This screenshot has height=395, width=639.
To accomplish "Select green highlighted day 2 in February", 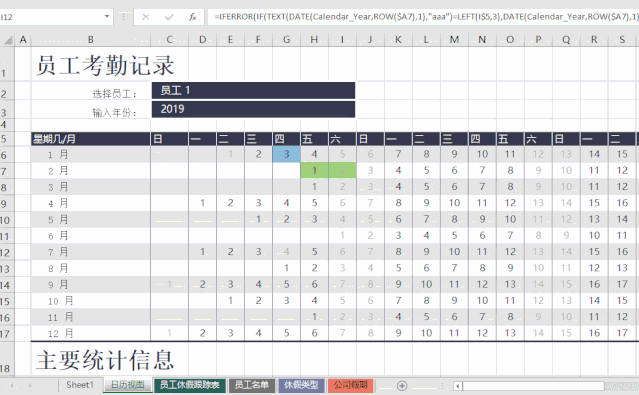I will click(342, 170).
